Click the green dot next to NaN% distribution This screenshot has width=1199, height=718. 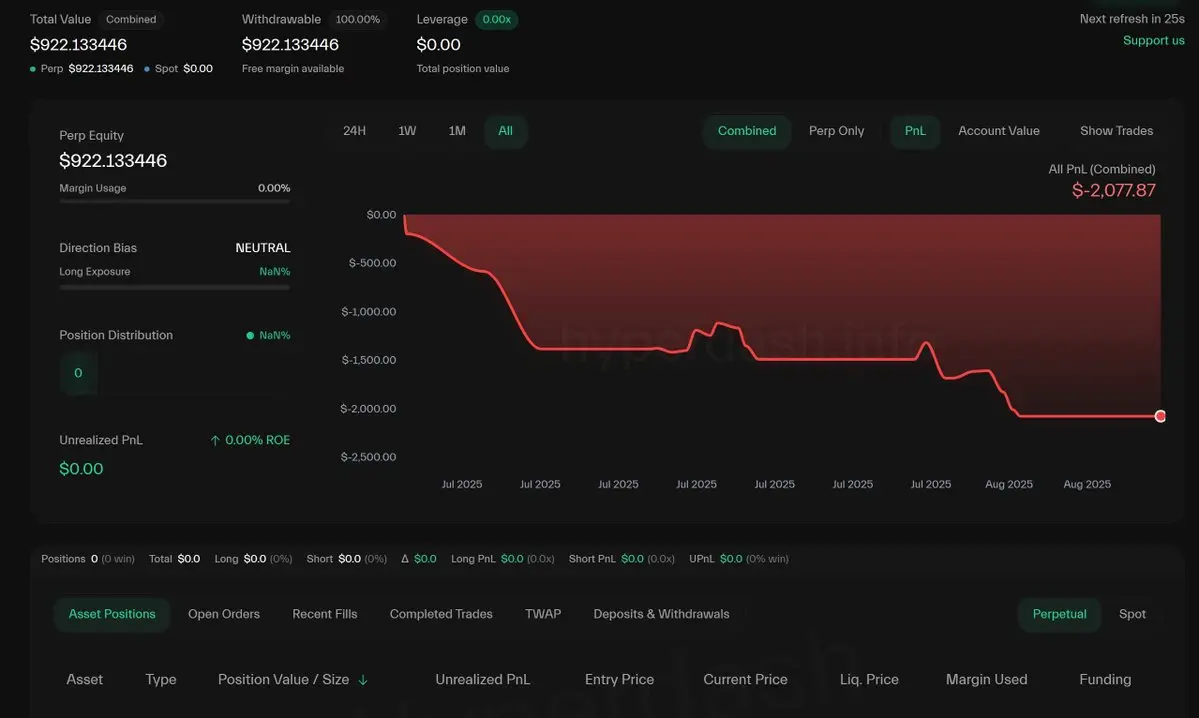pyautogui.click(x=250, y=335)
